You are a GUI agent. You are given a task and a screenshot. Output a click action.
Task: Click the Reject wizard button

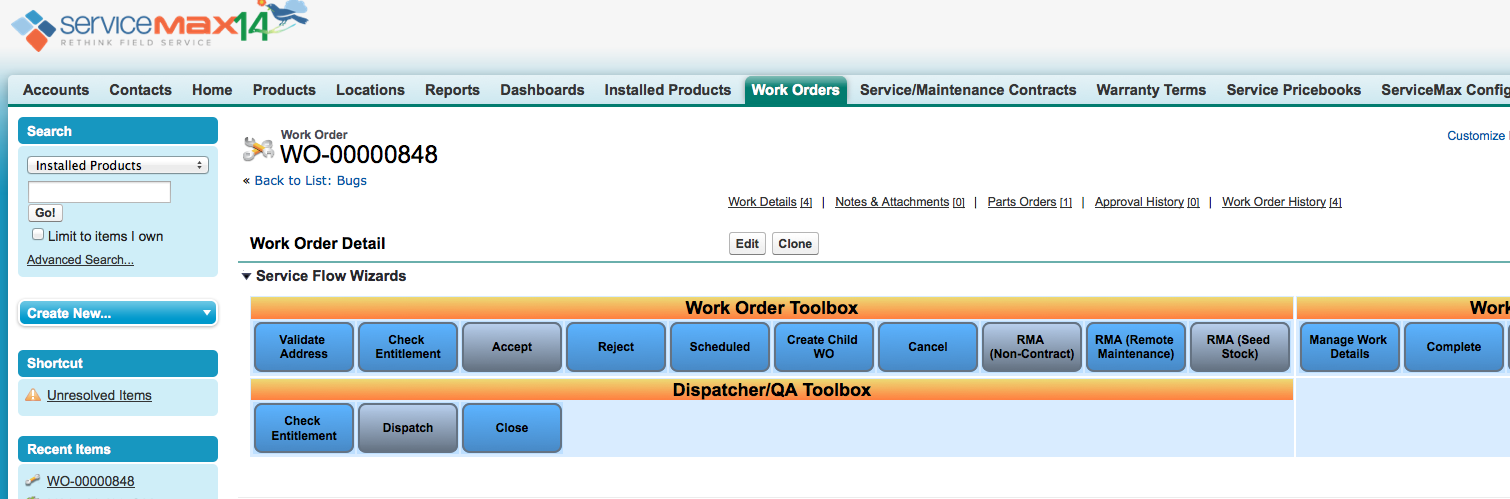[616, 347]
